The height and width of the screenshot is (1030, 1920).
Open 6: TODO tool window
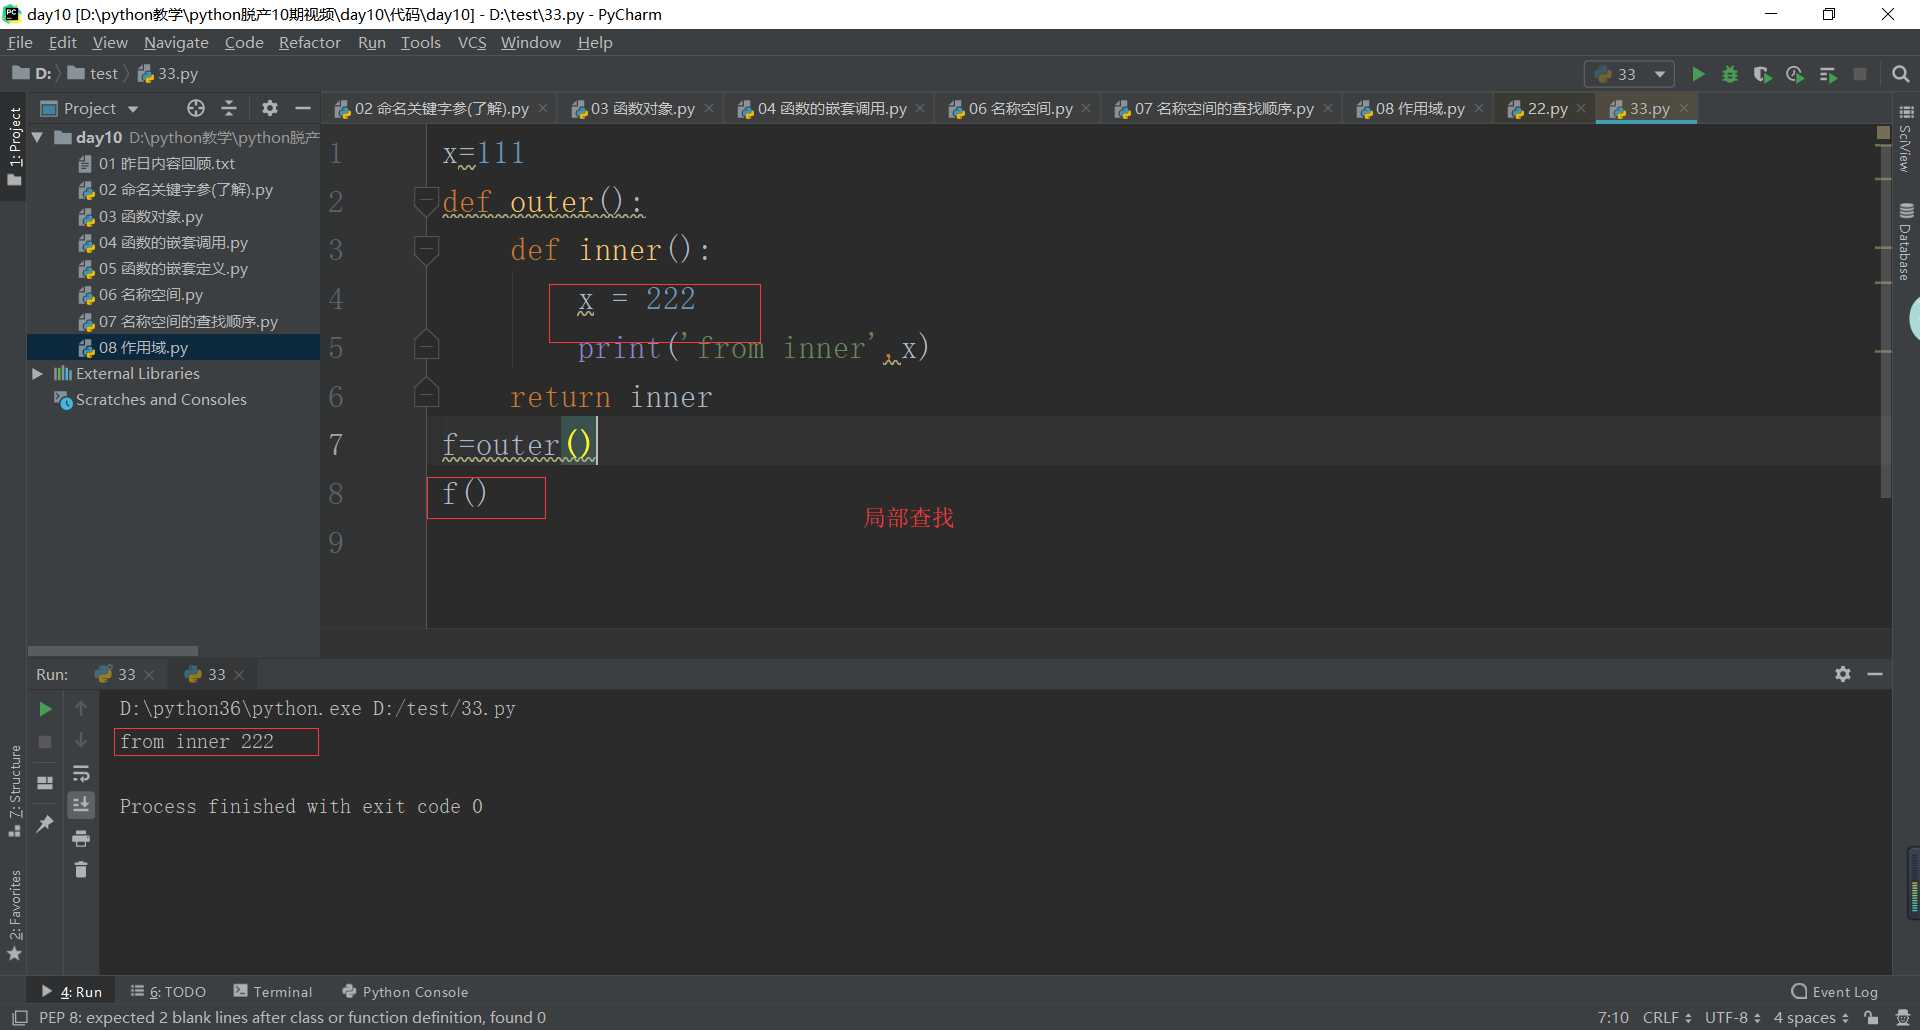[x=168, y=992]
